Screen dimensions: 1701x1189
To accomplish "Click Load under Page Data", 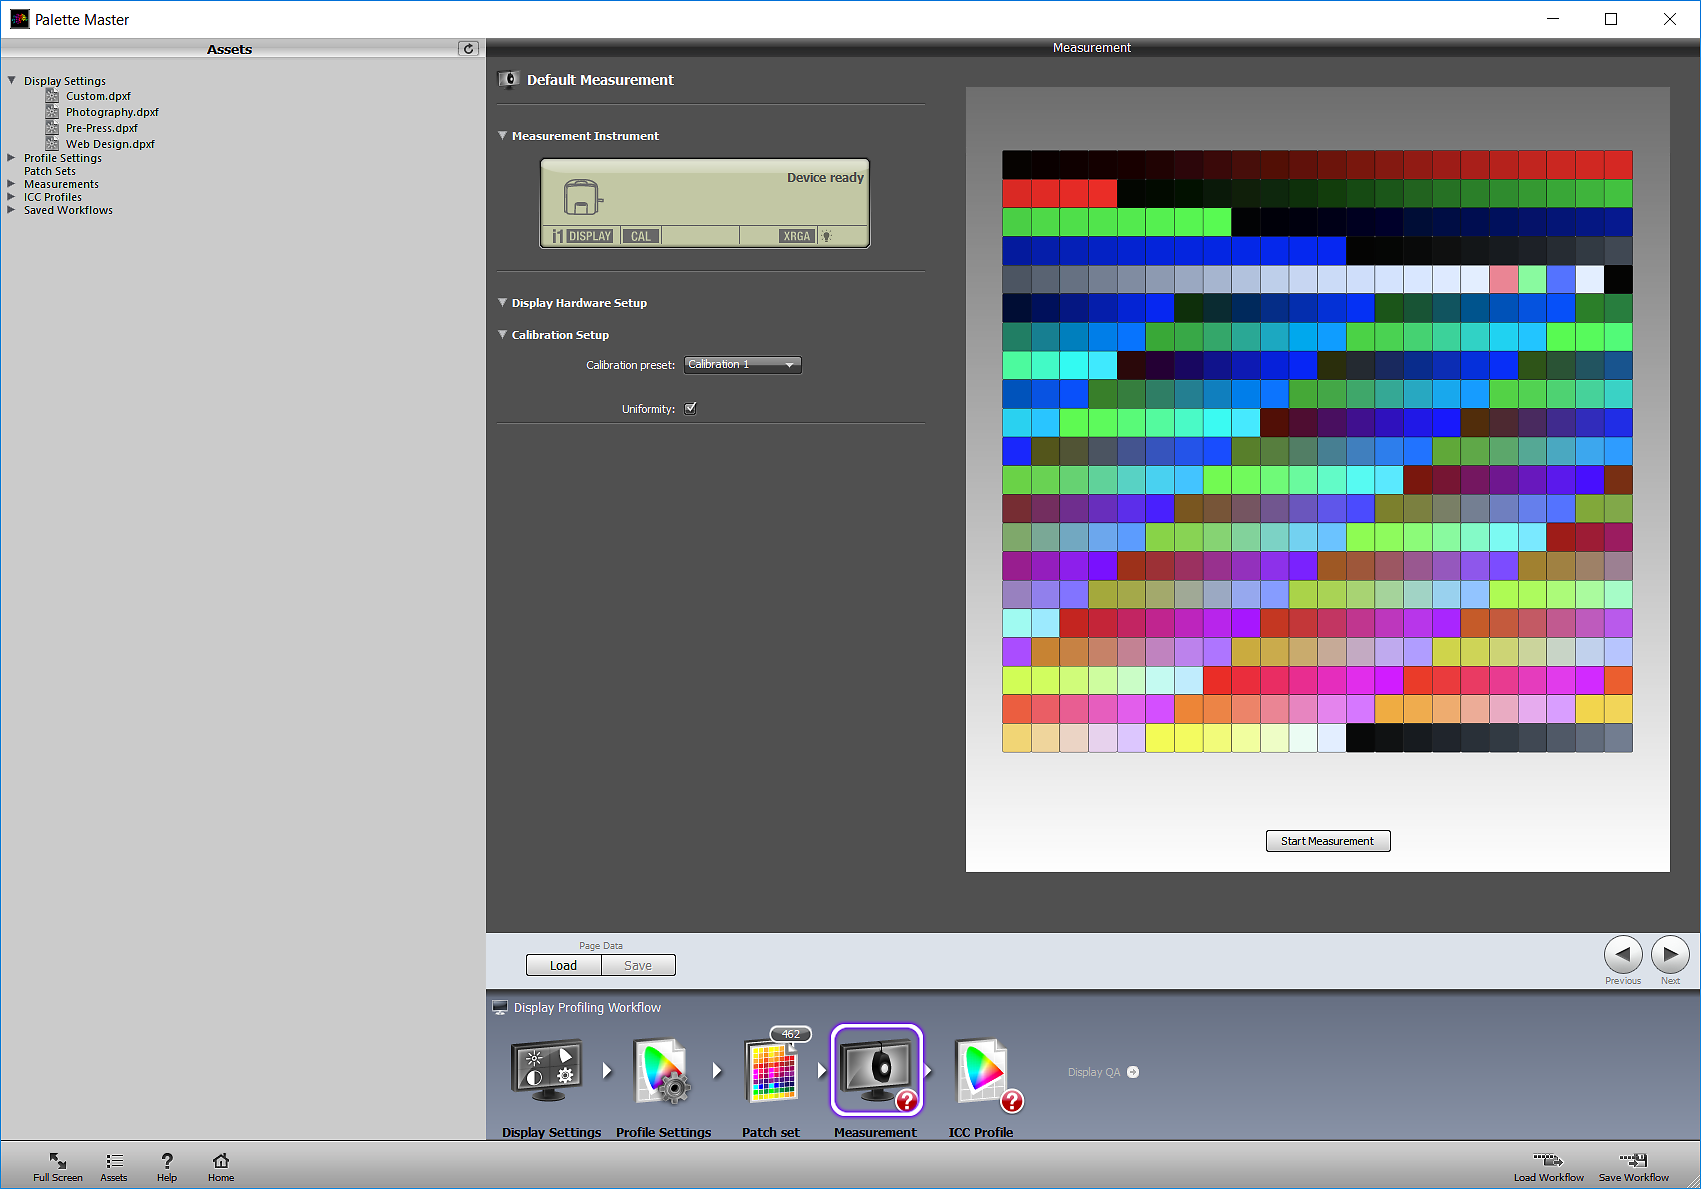I will click(x=563, y=964).
